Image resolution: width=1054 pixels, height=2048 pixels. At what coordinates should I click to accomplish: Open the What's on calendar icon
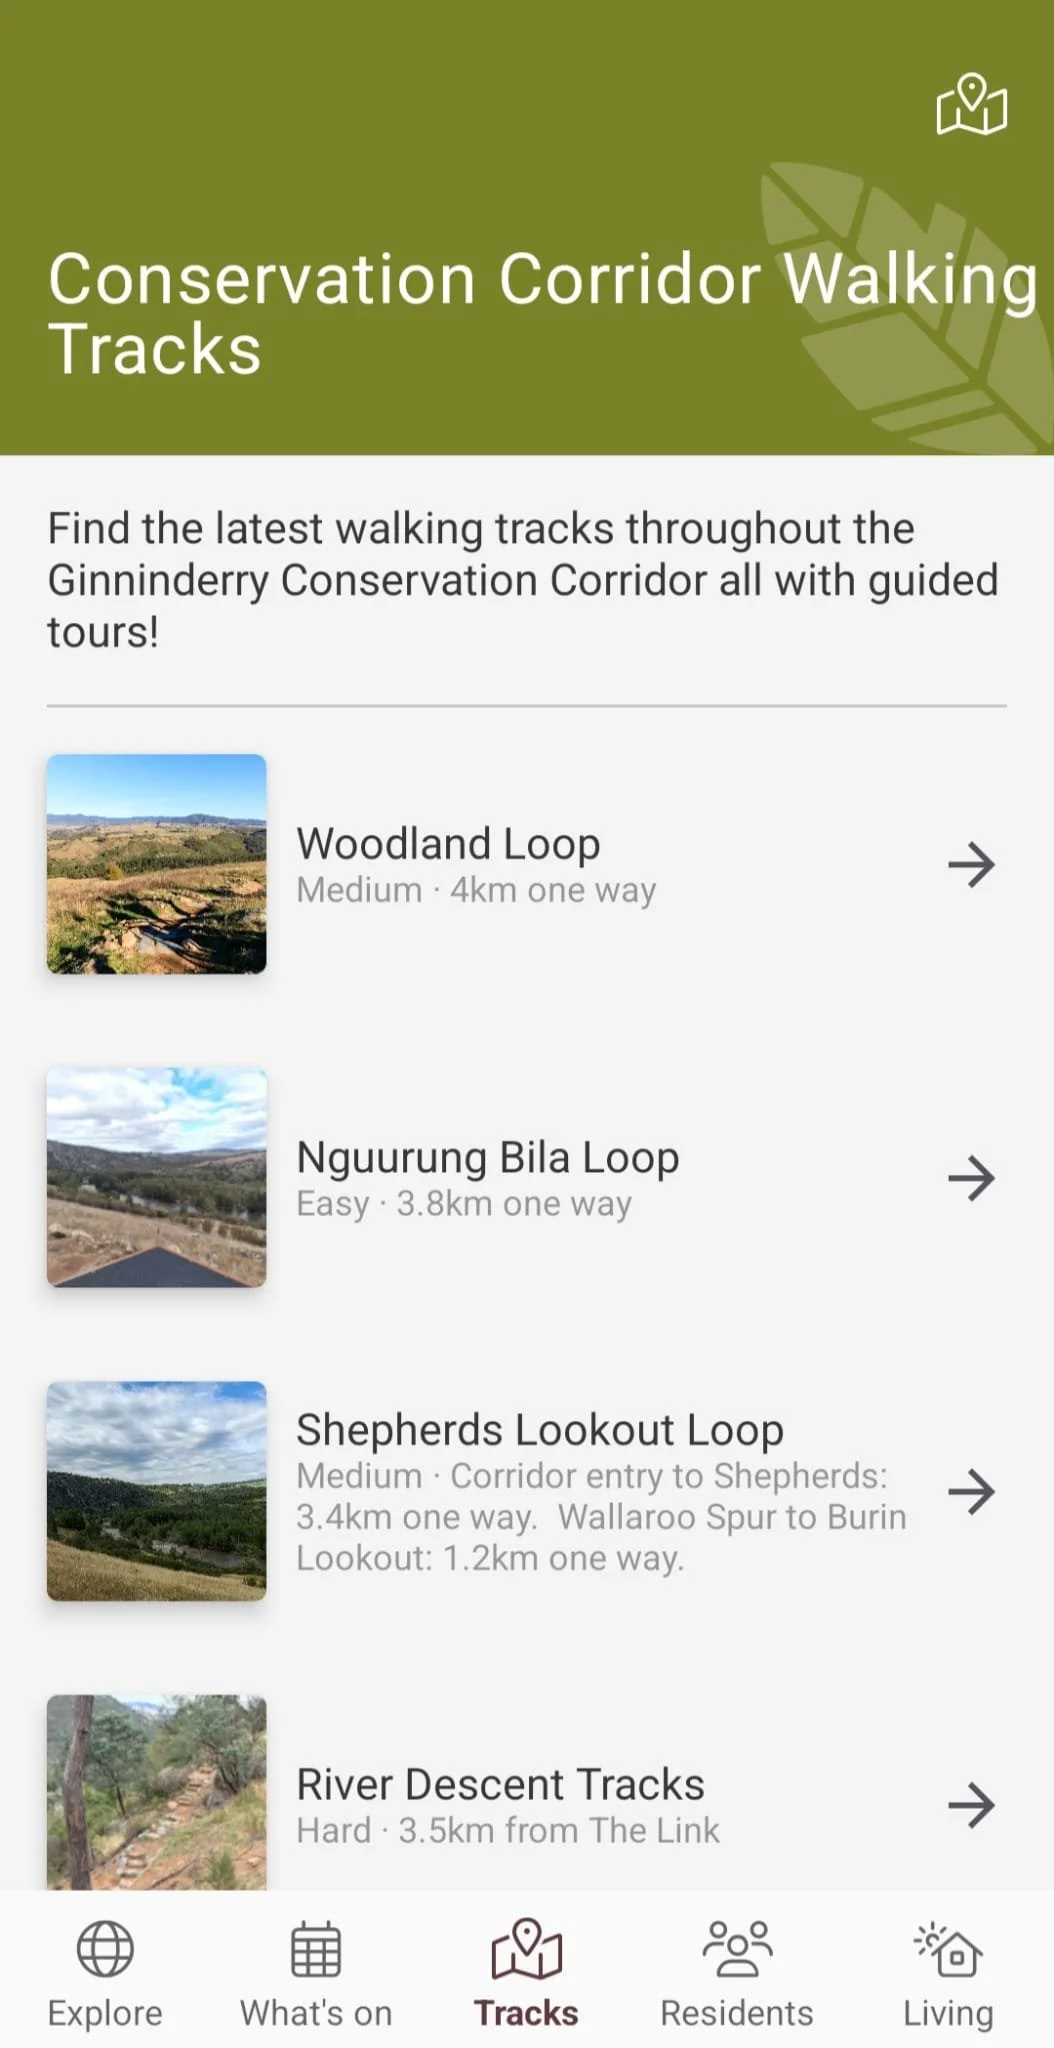316,1948
